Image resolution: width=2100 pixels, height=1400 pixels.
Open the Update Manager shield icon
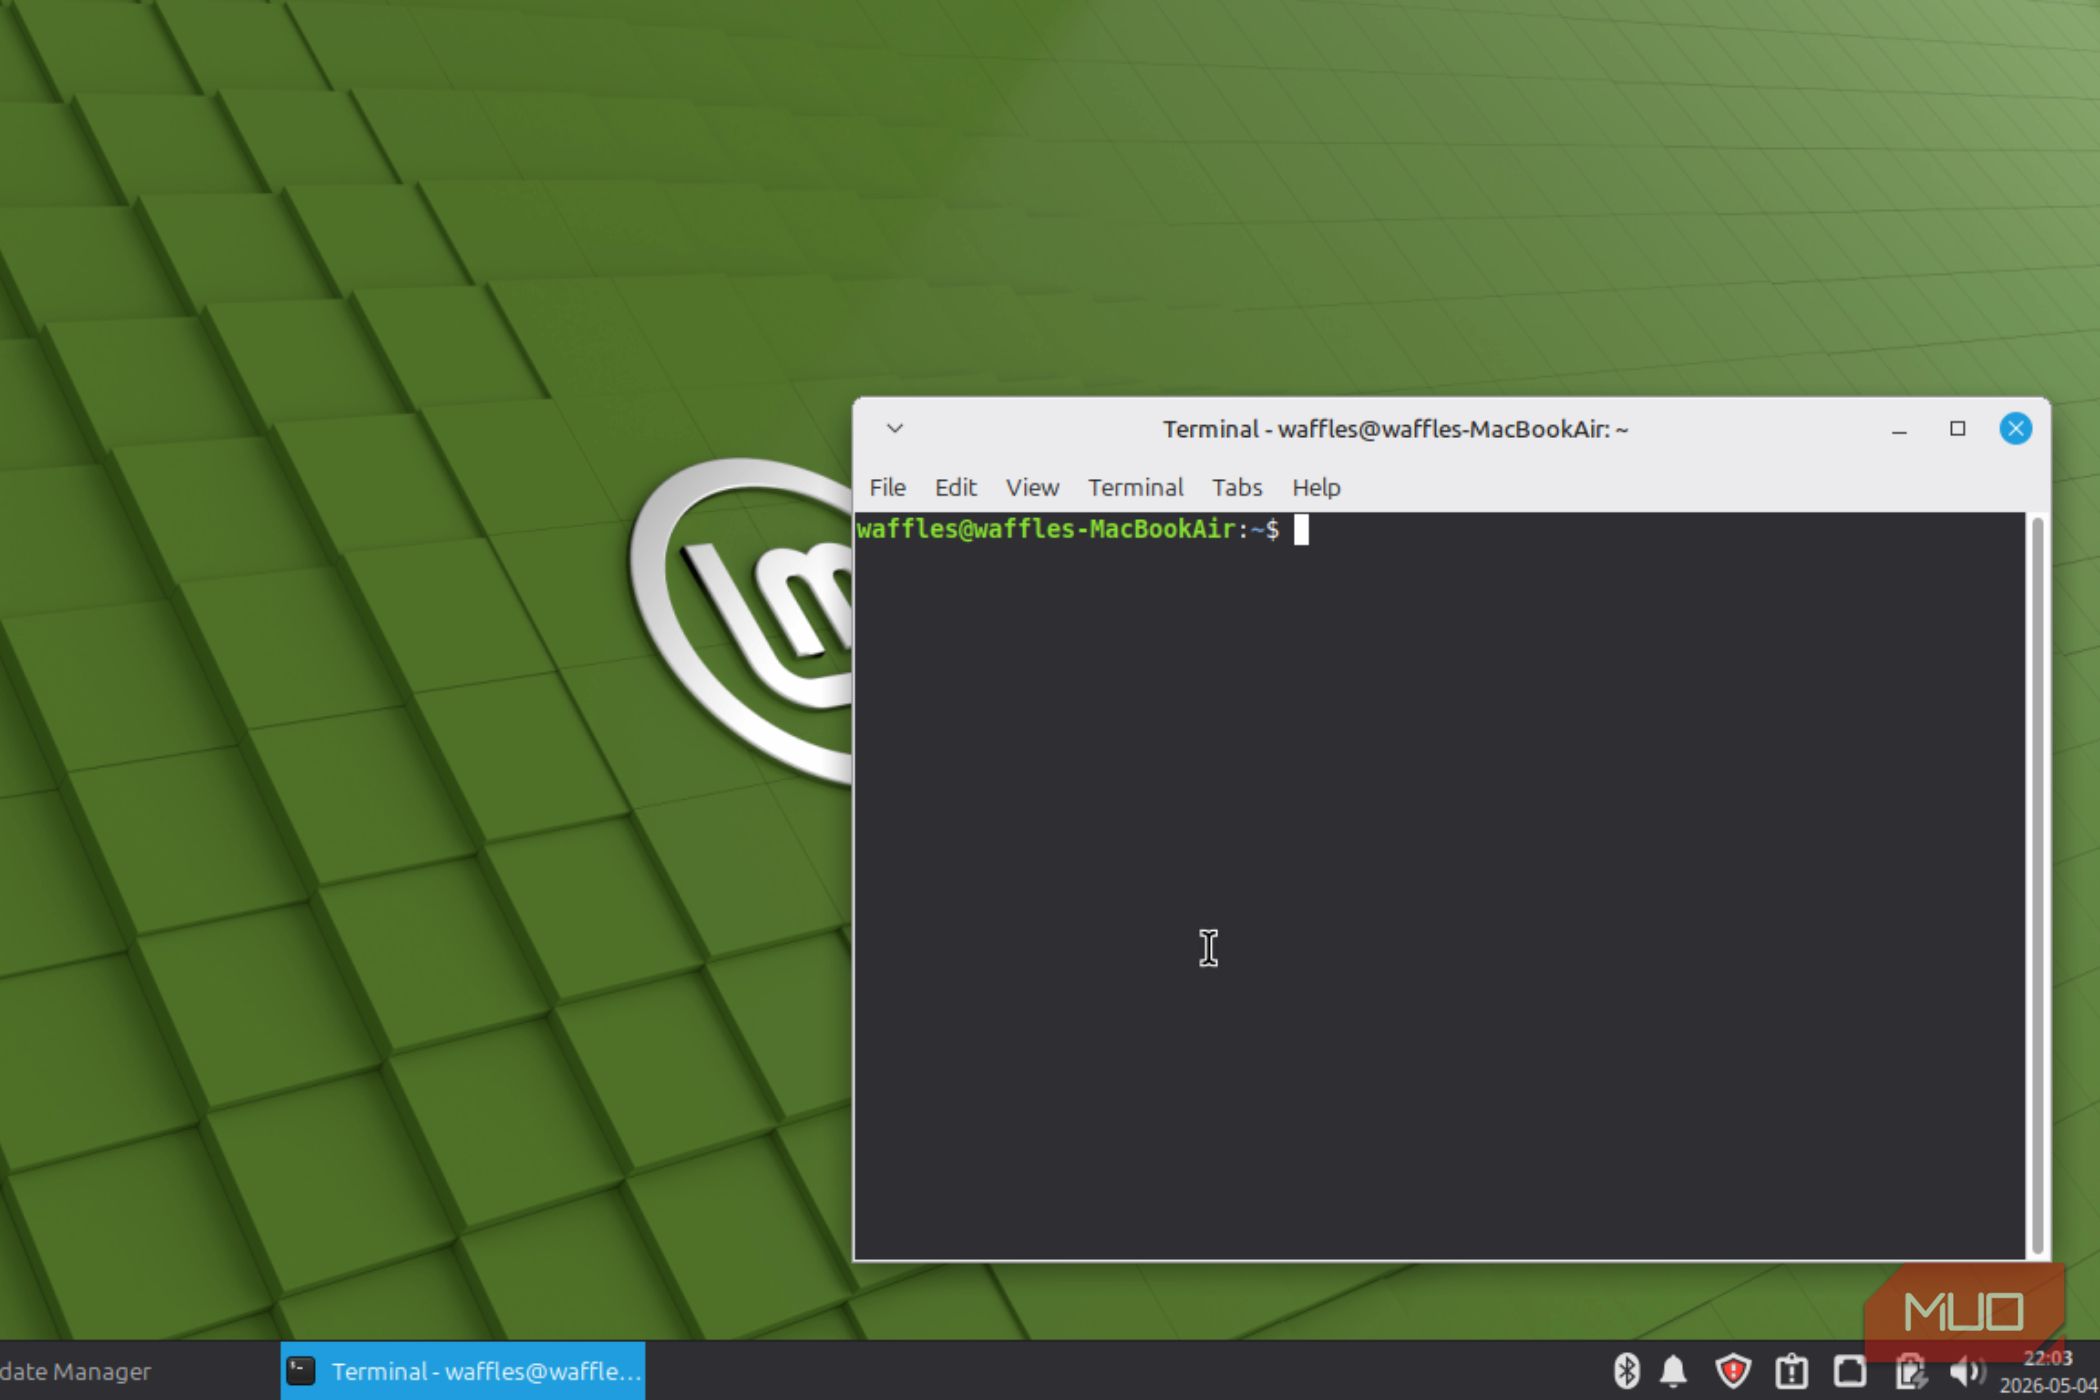pyautogui.click(x=1733, y=1370)
